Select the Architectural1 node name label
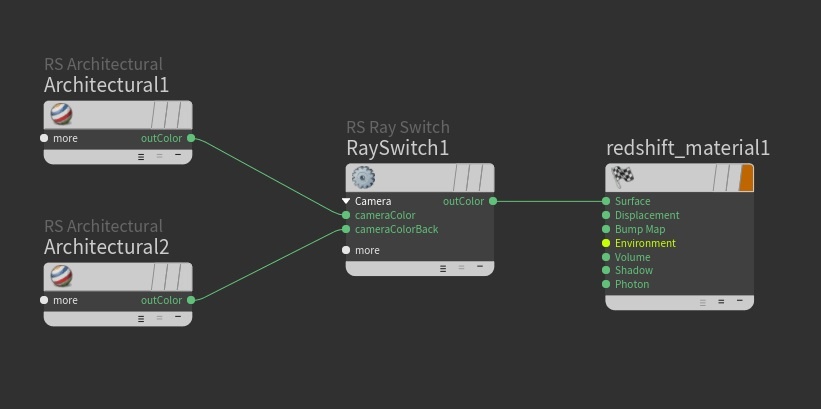 point(106,85)
